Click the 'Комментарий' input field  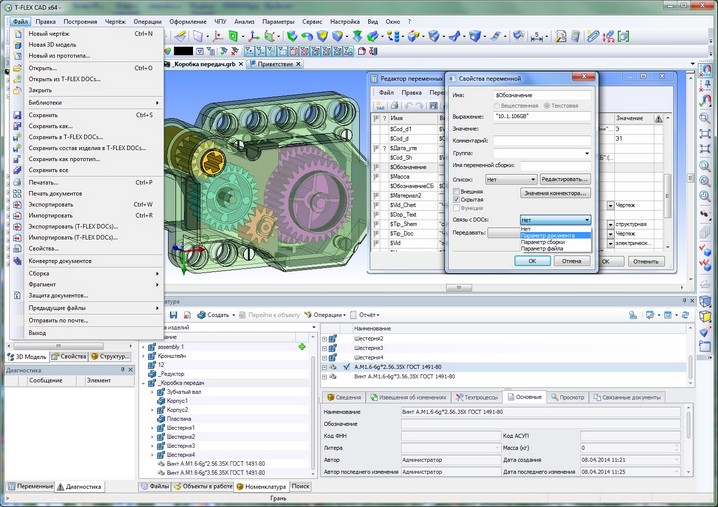click(x=542, y=141)
